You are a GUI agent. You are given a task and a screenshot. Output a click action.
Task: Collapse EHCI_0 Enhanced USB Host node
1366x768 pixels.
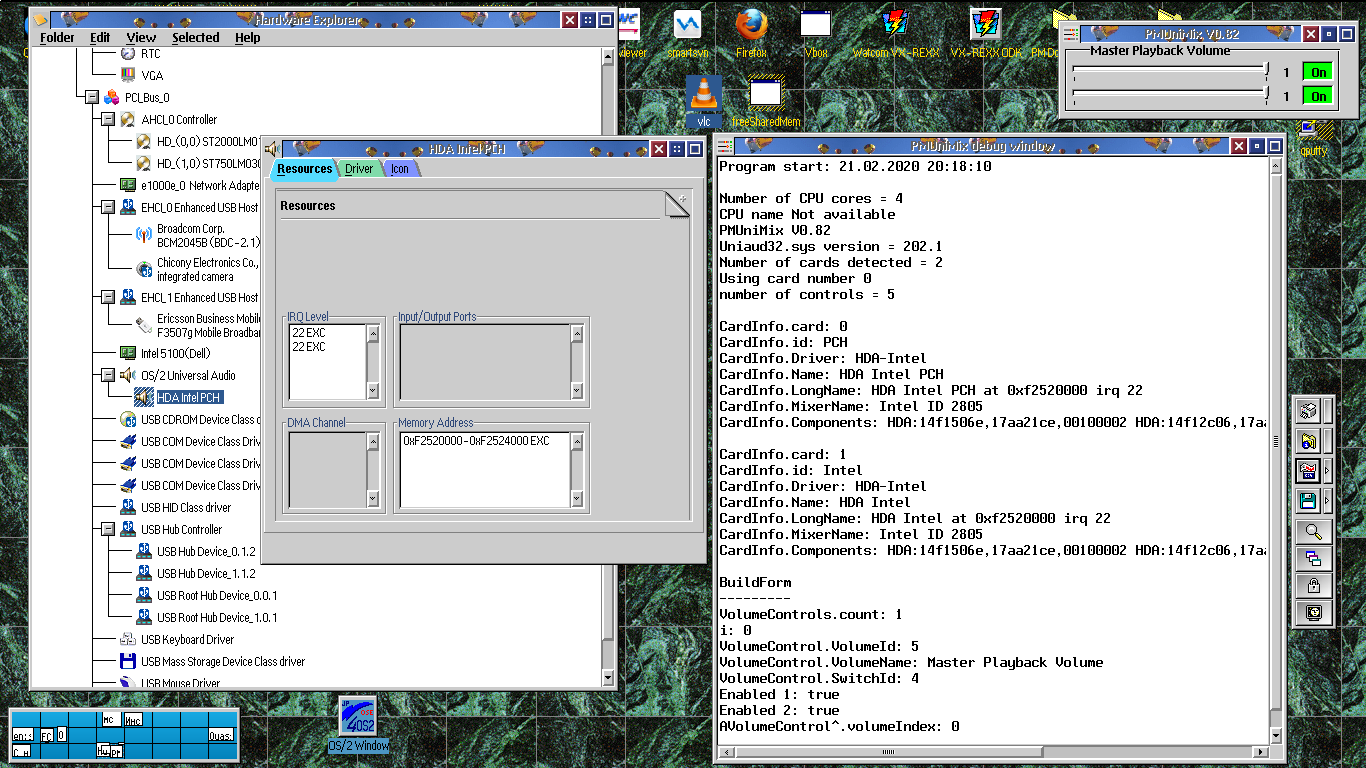108,207
